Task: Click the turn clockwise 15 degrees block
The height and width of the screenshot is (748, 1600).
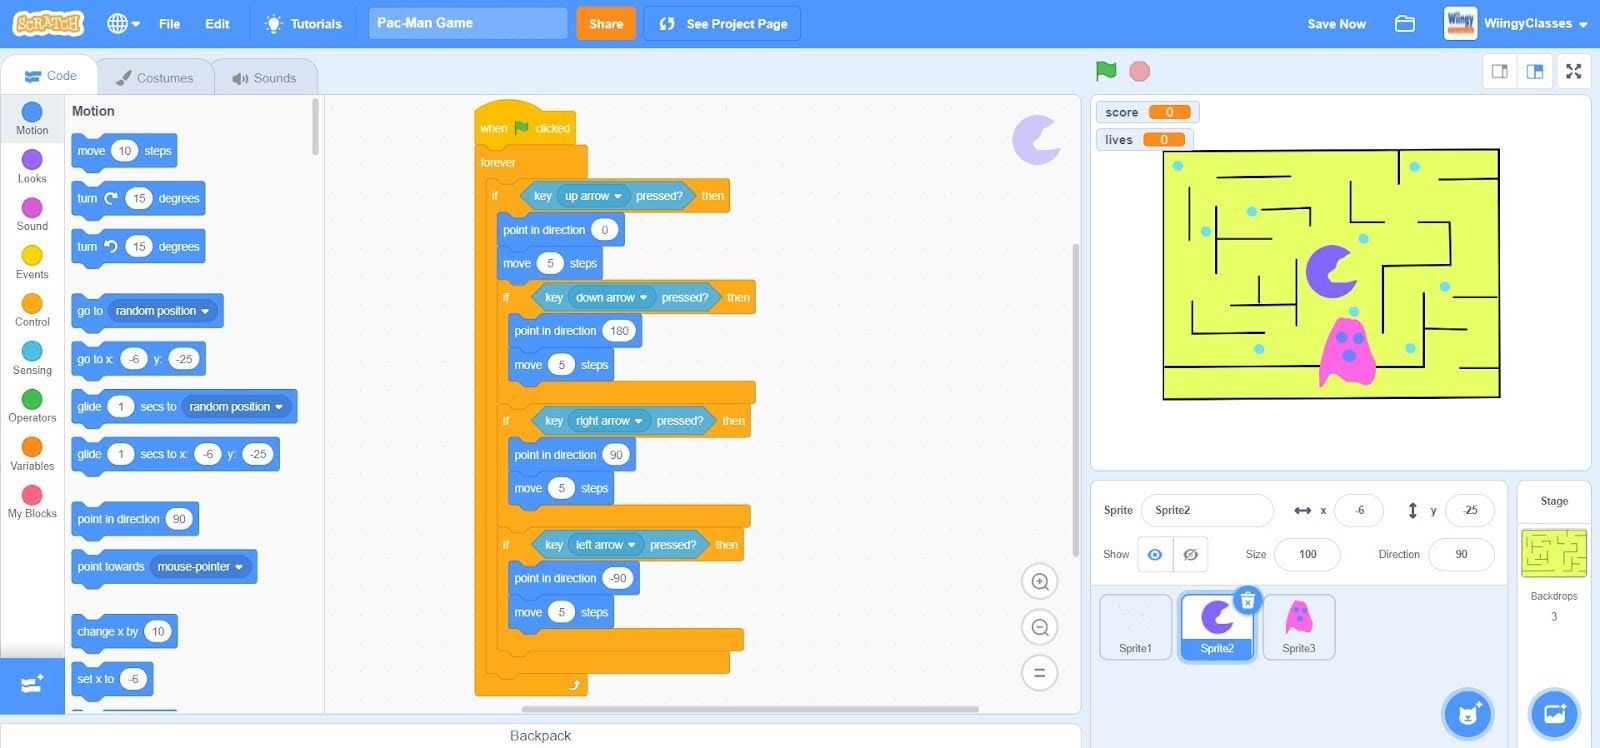Action: [x=138, y=198]
